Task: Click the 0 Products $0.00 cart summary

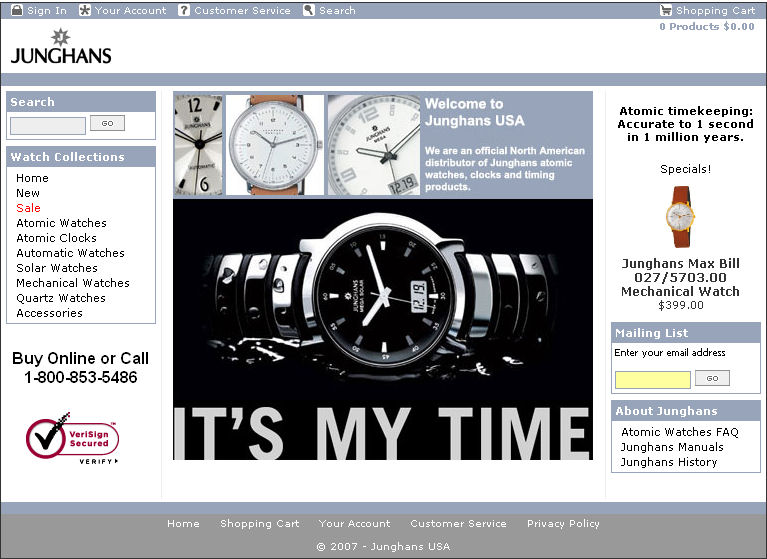Action: [707, 26]
